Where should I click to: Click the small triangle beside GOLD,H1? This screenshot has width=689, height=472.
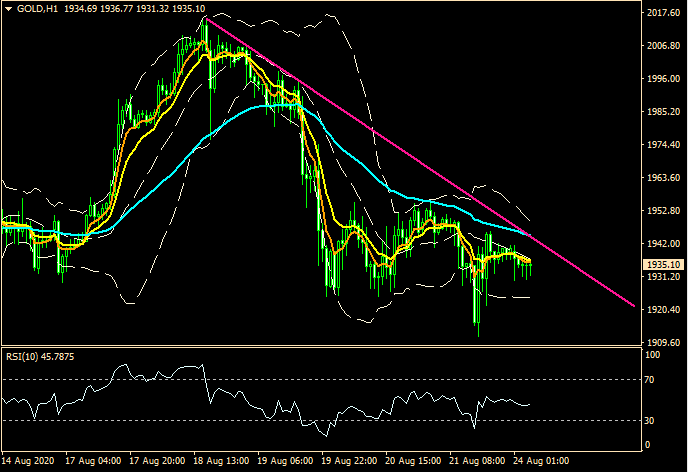tap(8, 9)
